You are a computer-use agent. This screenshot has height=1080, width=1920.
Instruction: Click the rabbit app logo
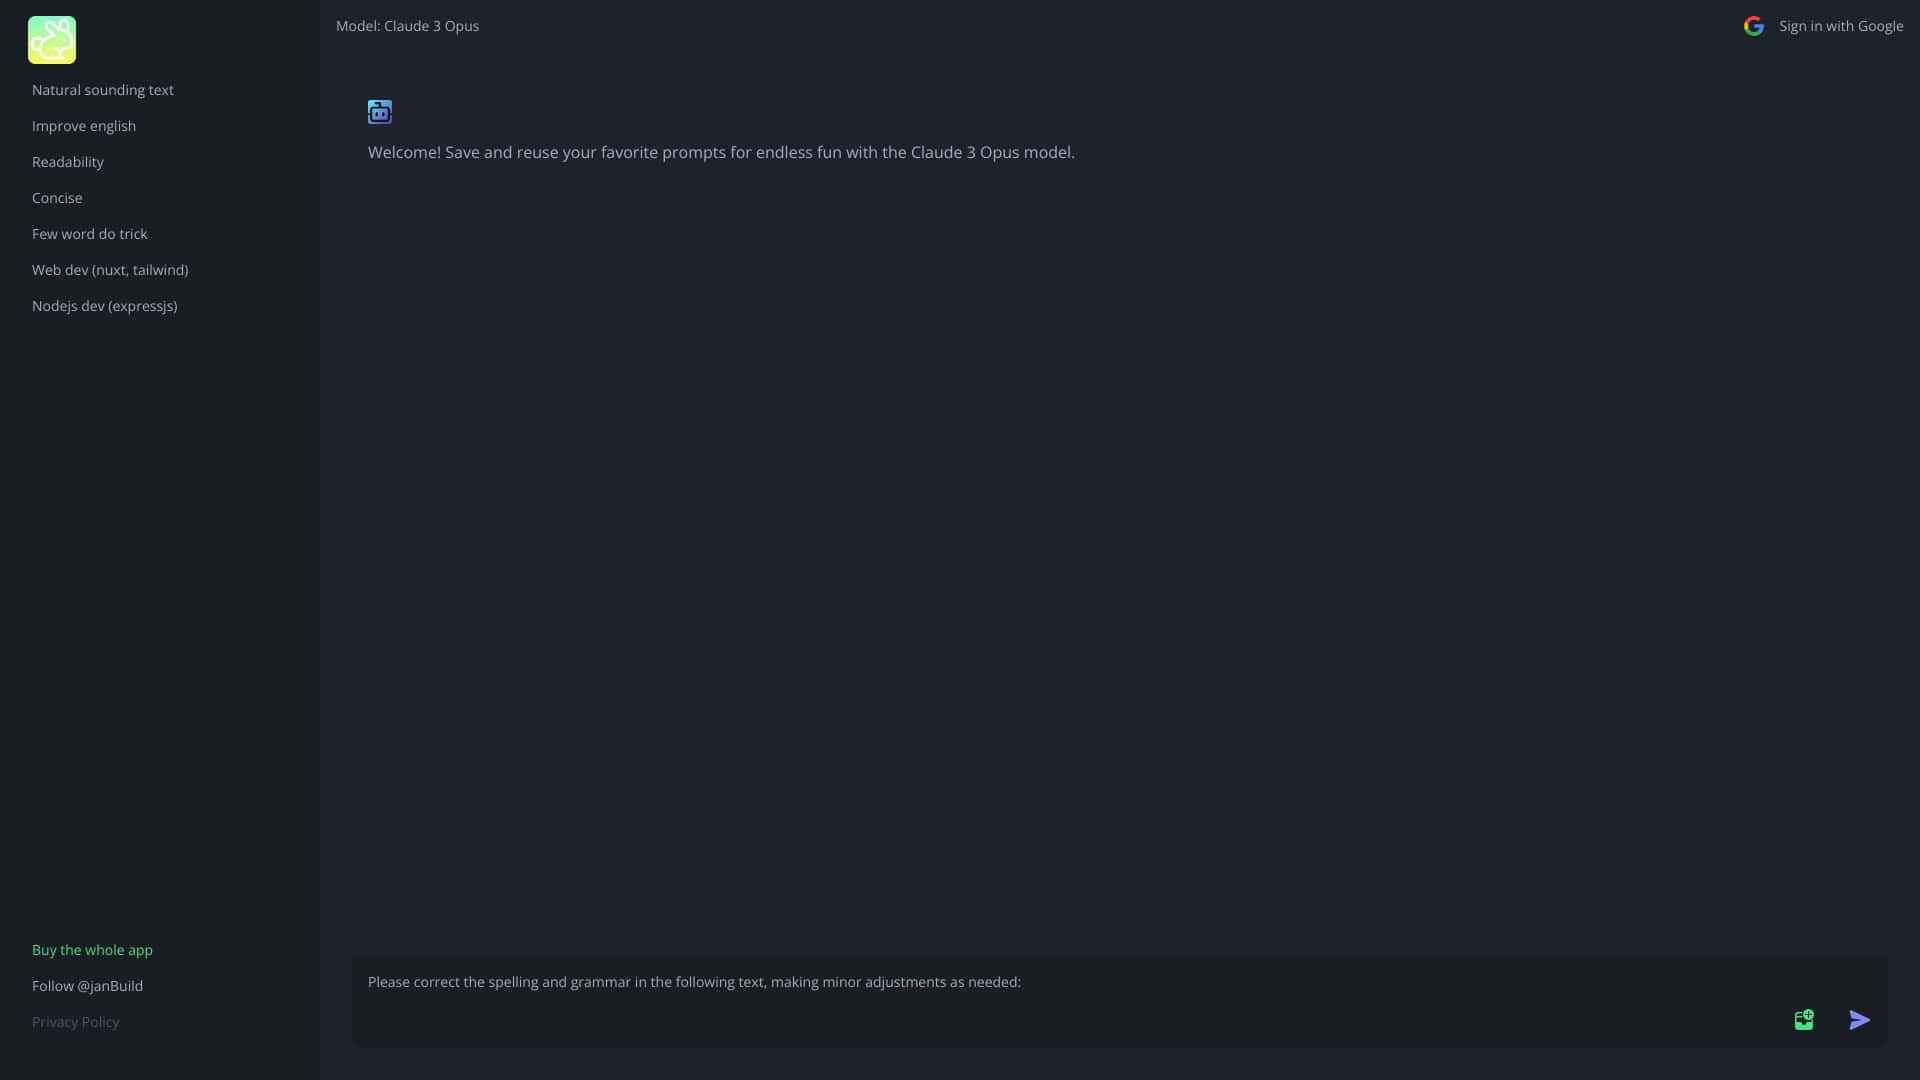(x=52, y=40)
